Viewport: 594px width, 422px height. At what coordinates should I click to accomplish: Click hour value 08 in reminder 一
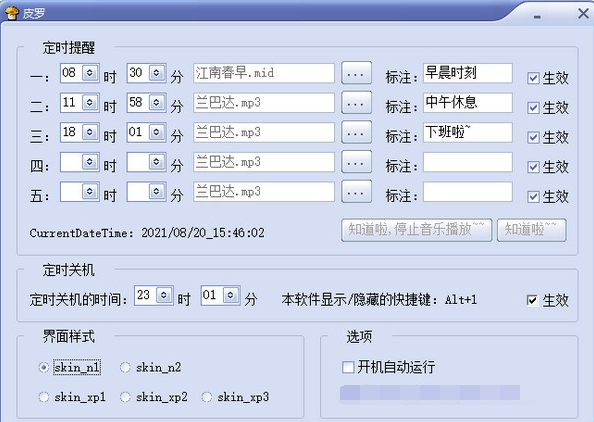coord(69,72)
